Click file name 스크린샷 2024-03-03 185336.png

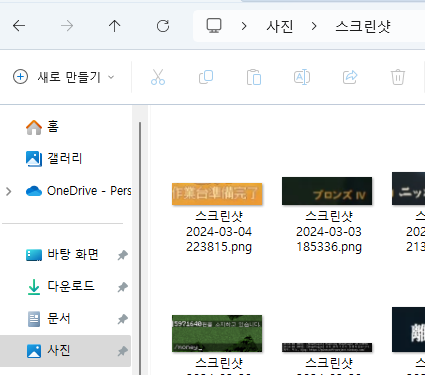[x=329, y=232]
